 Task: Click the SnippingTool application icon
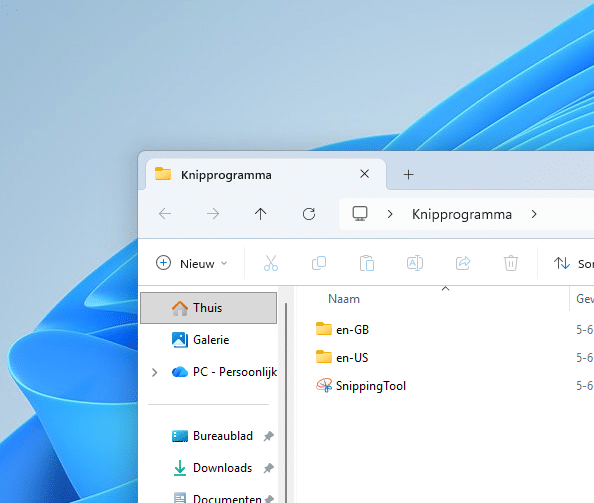click(x=324, y=385)
